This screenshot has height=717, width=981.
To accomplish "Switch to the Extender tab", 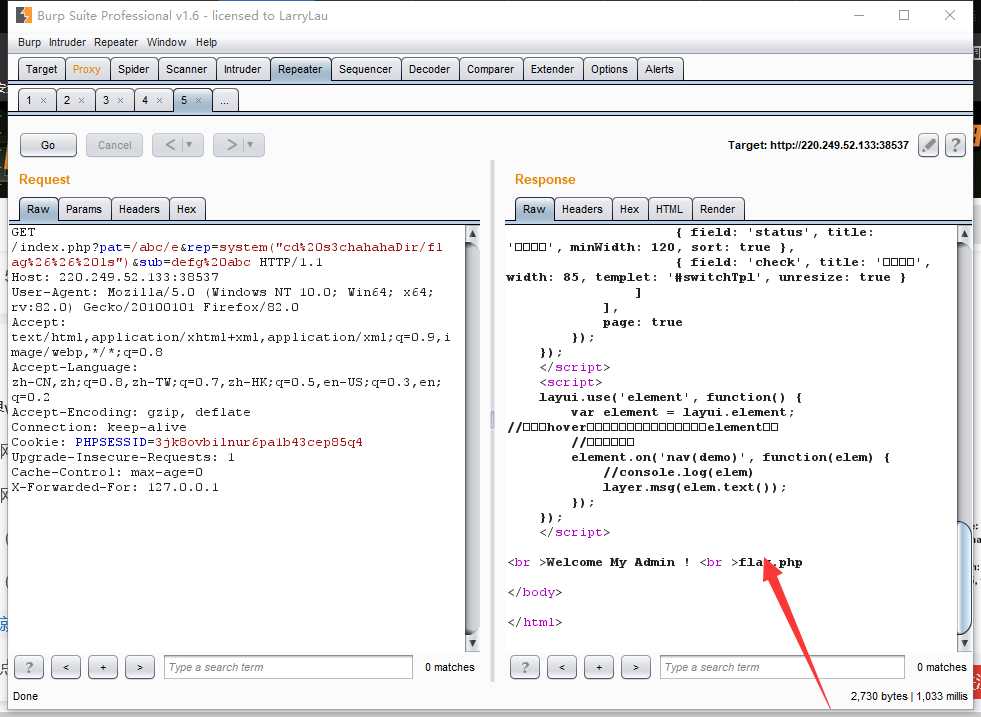I will (x=552, y=69).
